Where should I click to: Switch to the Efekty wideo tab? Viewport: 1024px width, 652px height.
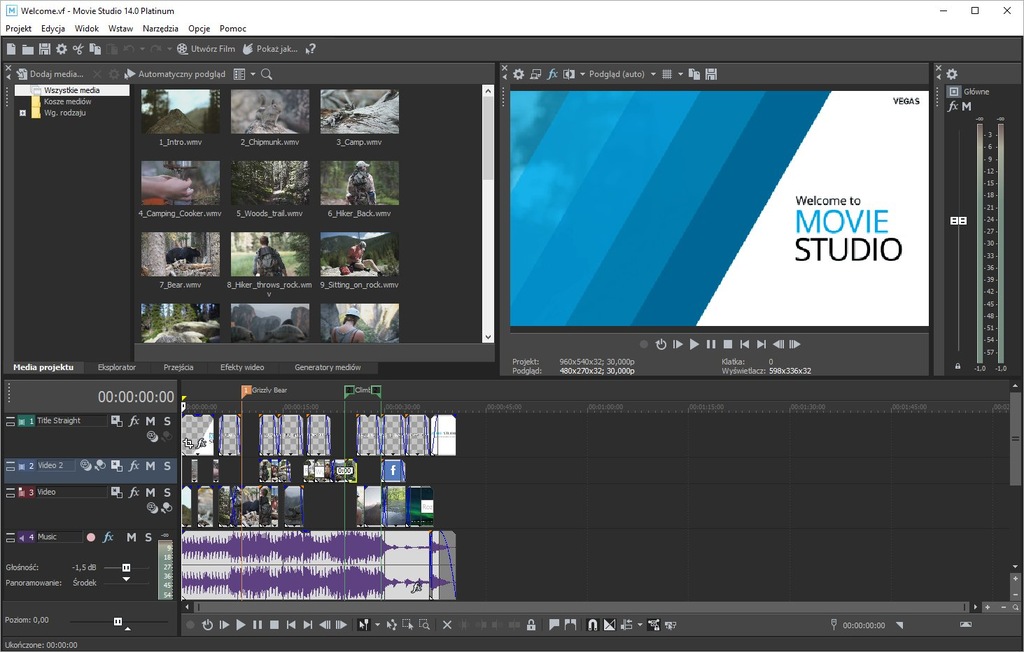tap(242, 367)
